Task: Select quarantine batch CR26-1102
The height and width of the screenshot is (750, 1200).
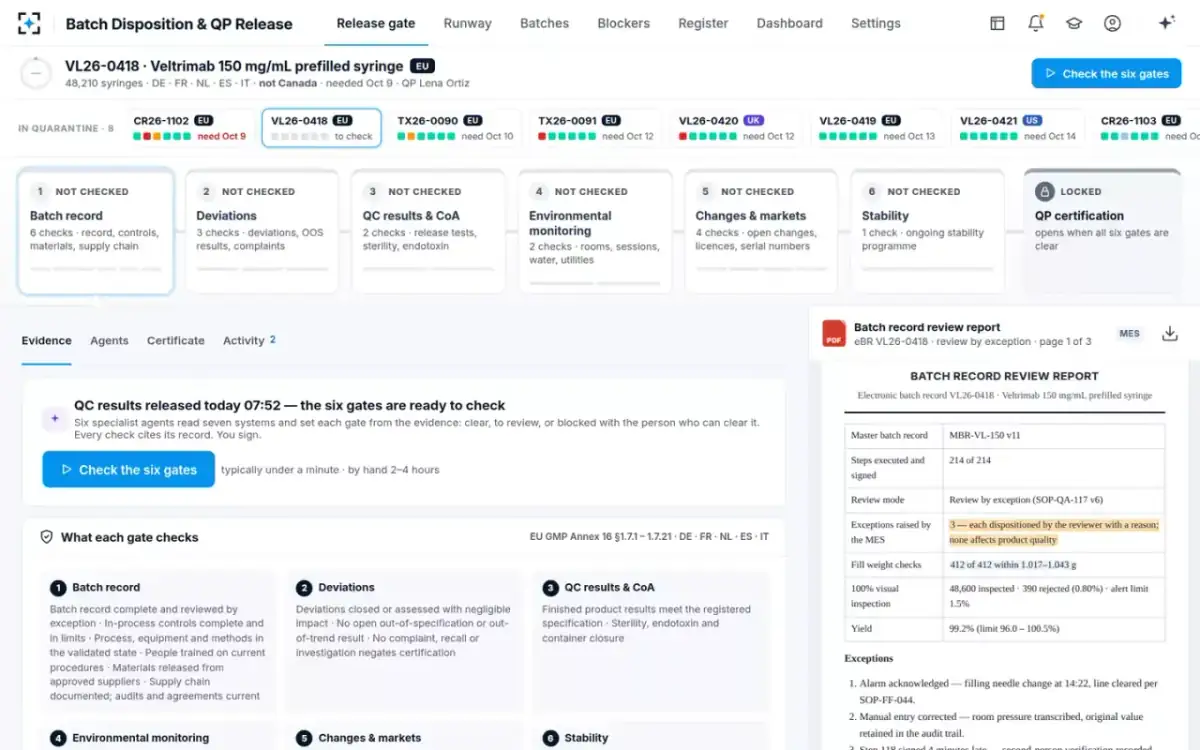Action: (190, 128)
